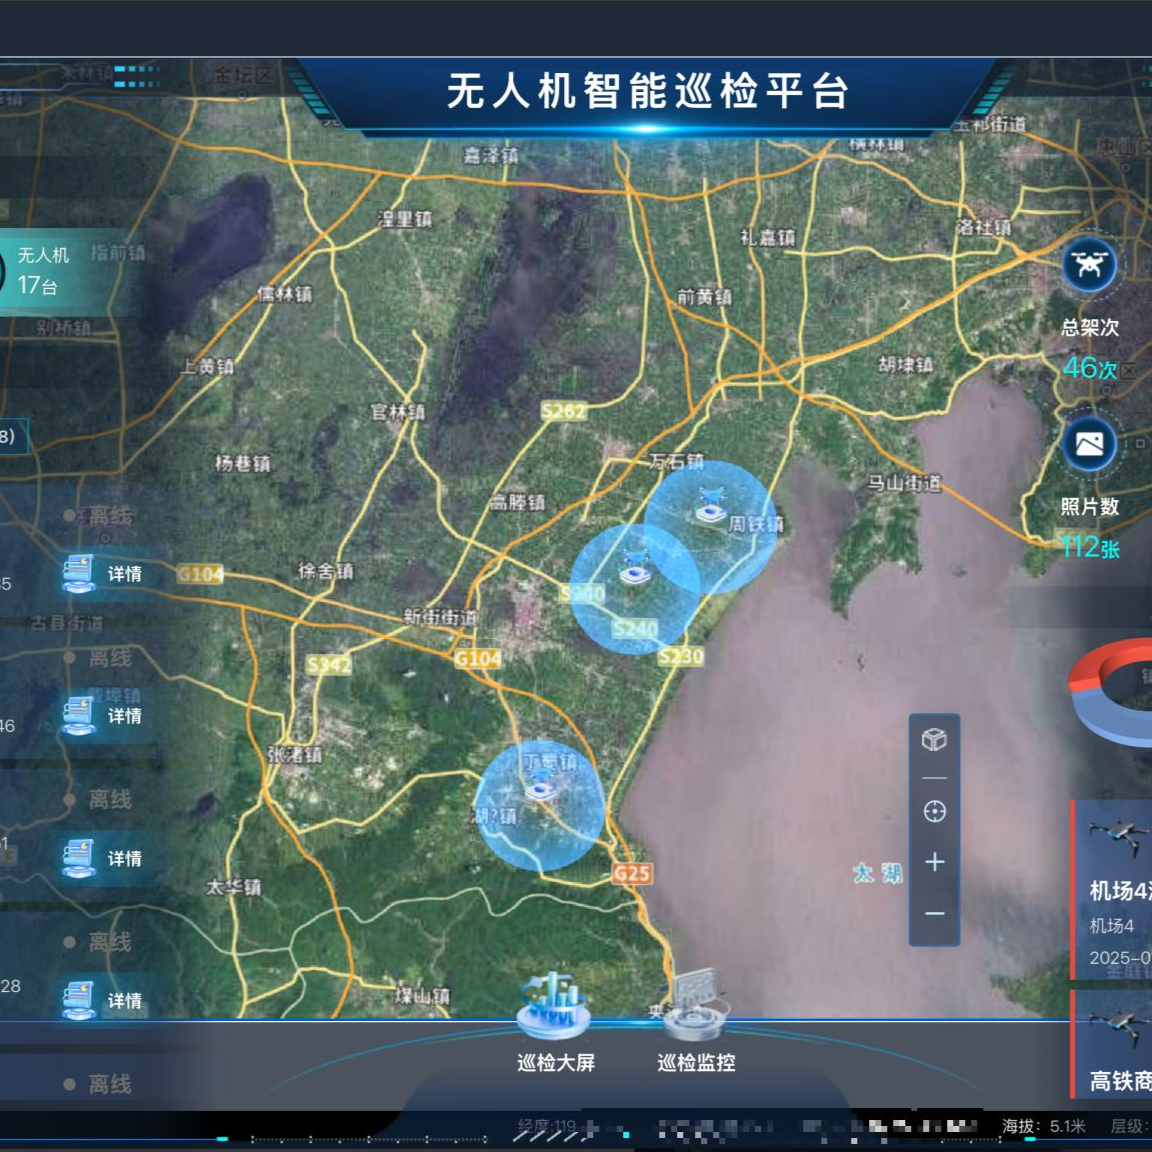Select the drone station marker near 周铁镇

click(x=710, y=506)
